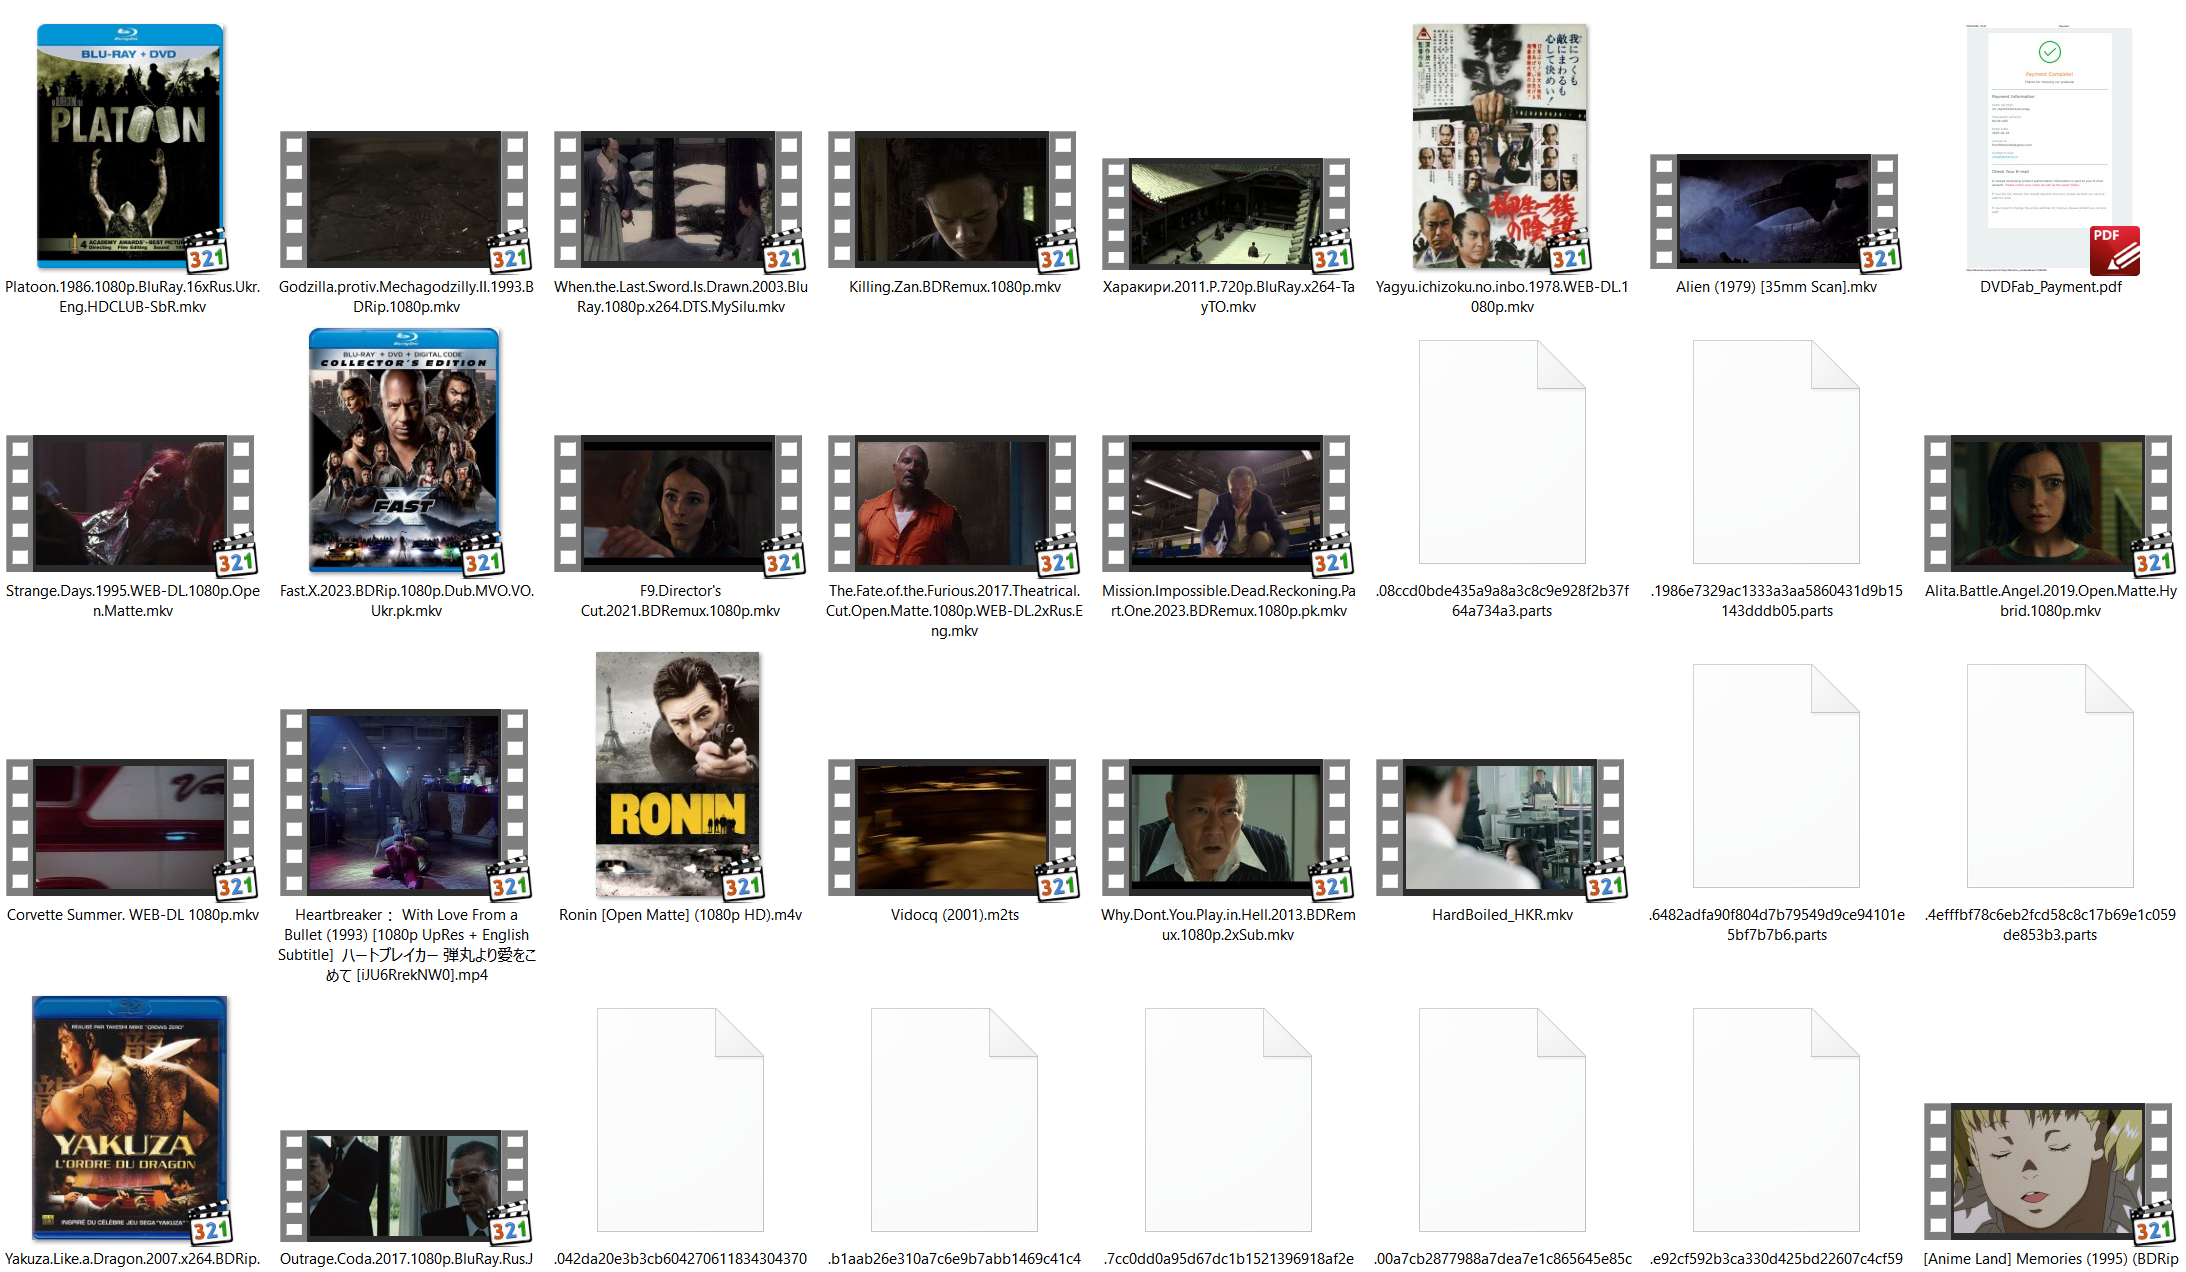Select blank file icon .042da20e3b3cb604270611834304370
Screen dimensions: 2186x1272
click(680, 1120)
